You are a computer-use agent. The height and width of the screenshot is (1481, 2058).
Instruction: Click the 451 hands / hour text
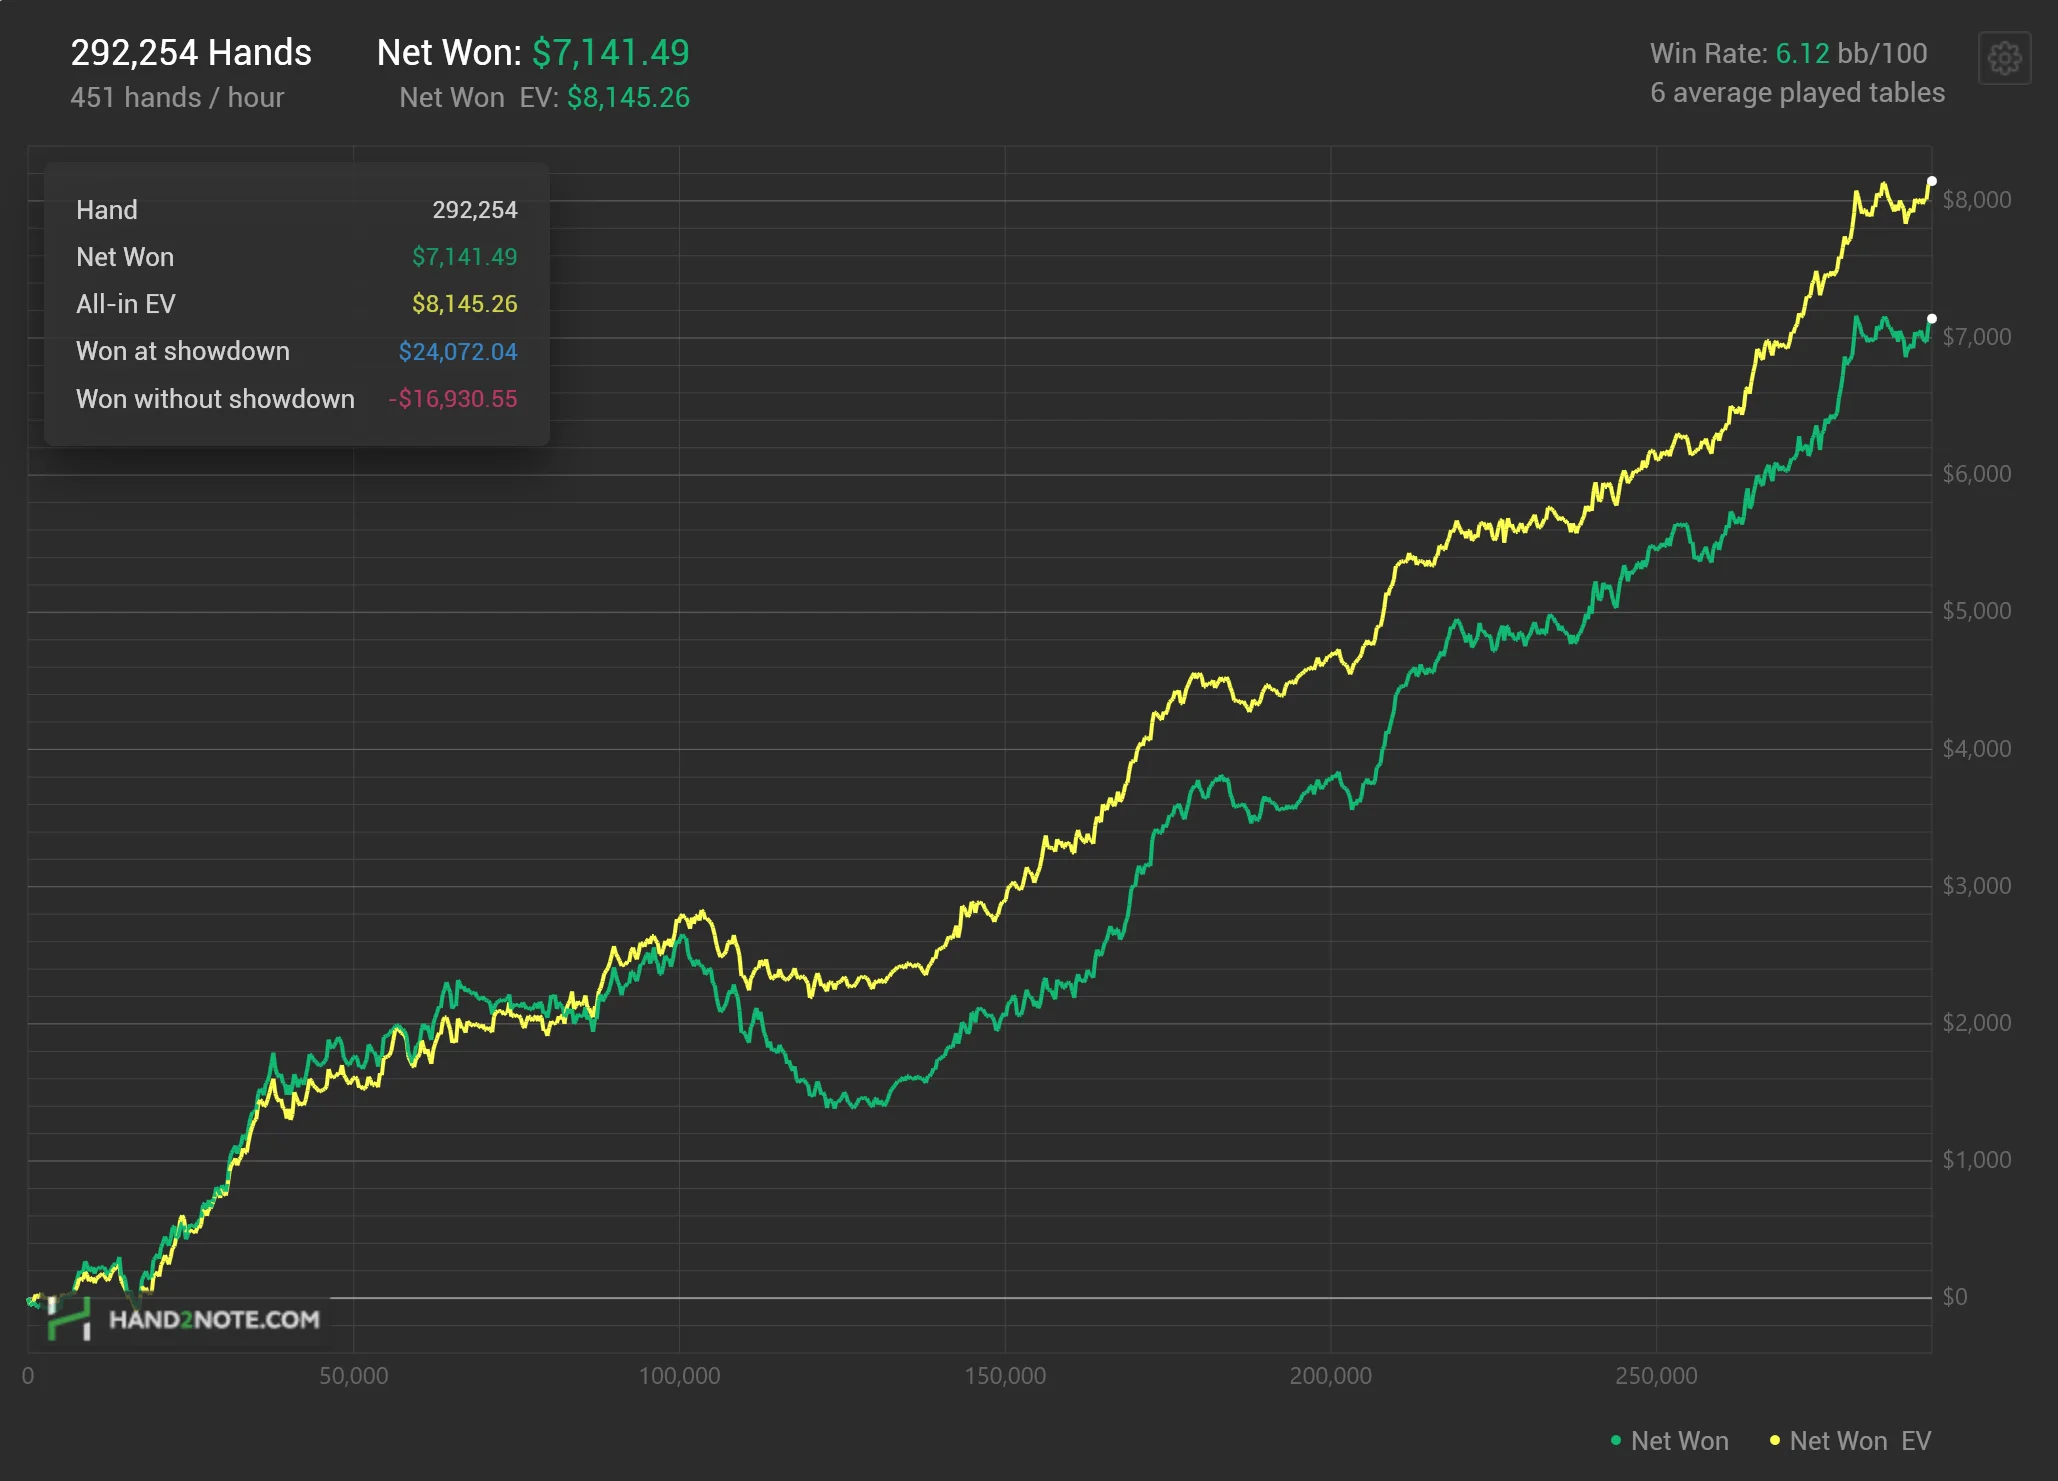point(177,98)
